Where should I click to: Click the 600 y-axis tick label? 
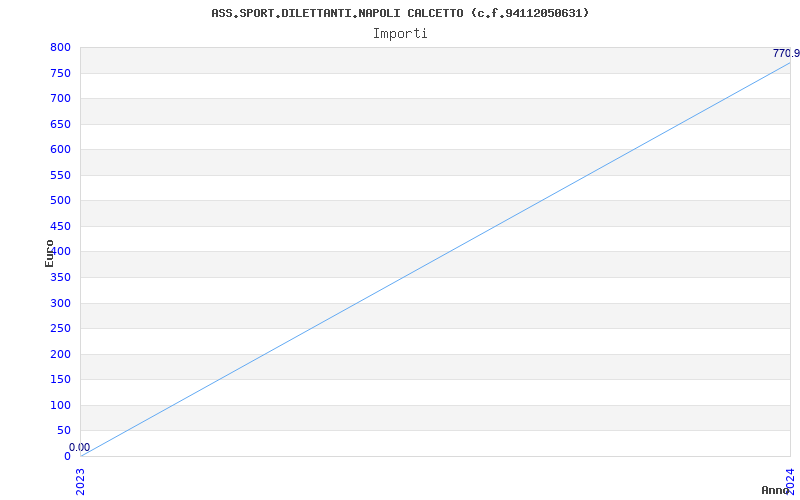tap(60, 149)
